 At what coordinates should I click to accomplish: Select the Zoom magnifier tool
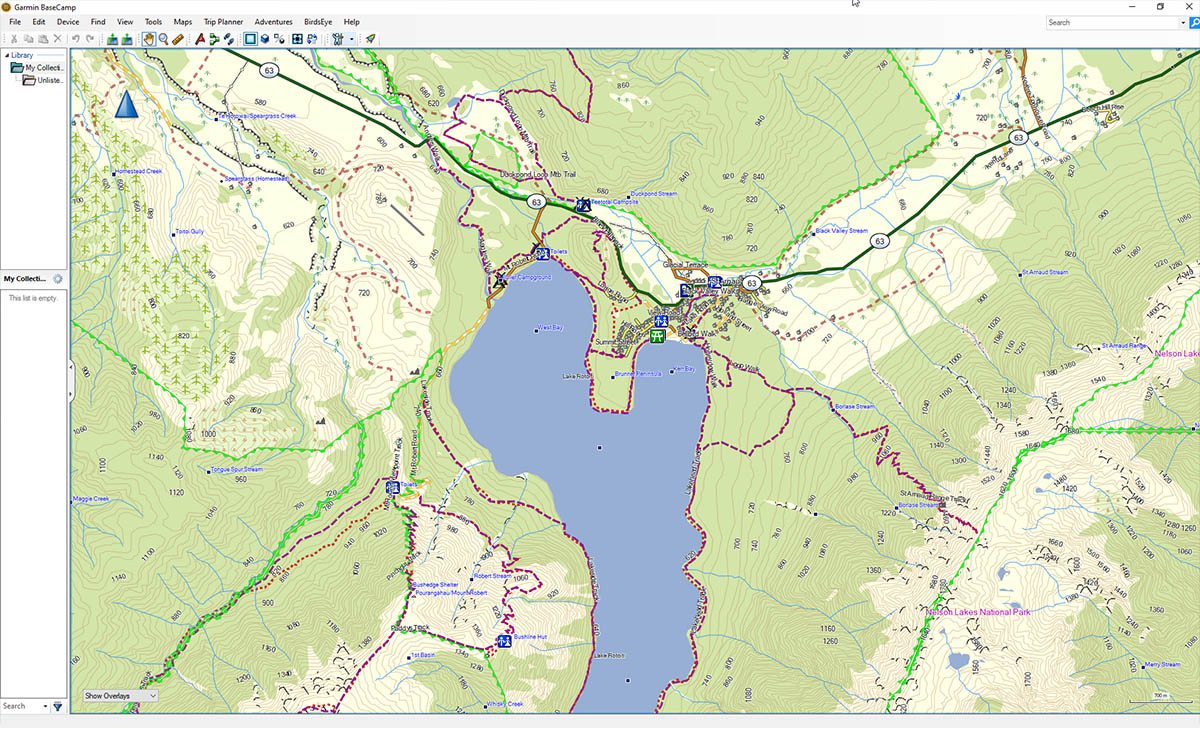pyautogui.click(x=163, y=39)
